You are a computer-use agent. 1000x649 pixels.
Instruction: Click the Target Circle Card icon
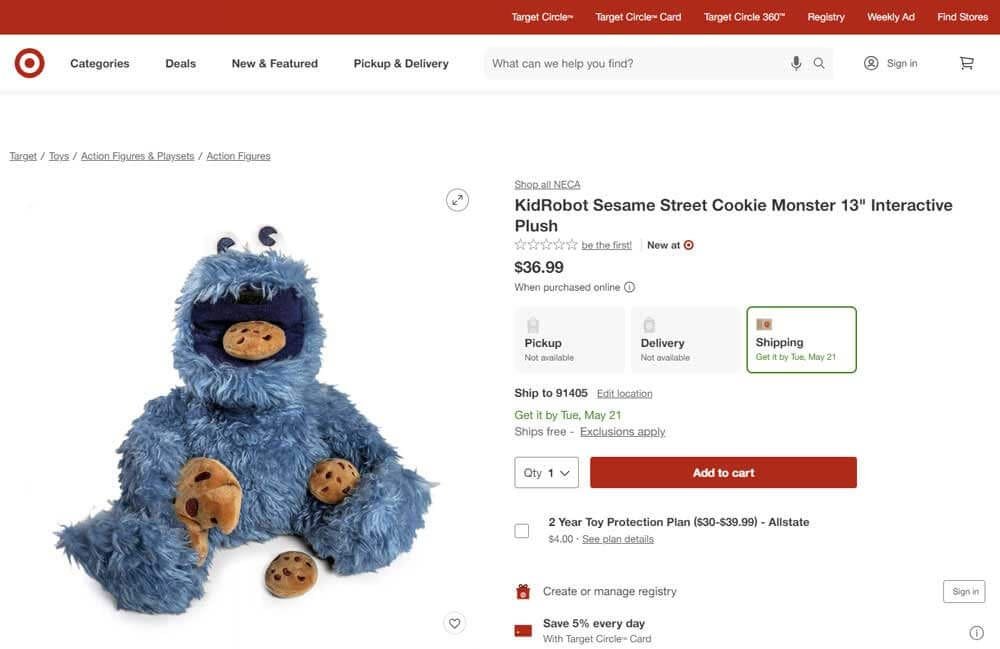pos(522,629)
